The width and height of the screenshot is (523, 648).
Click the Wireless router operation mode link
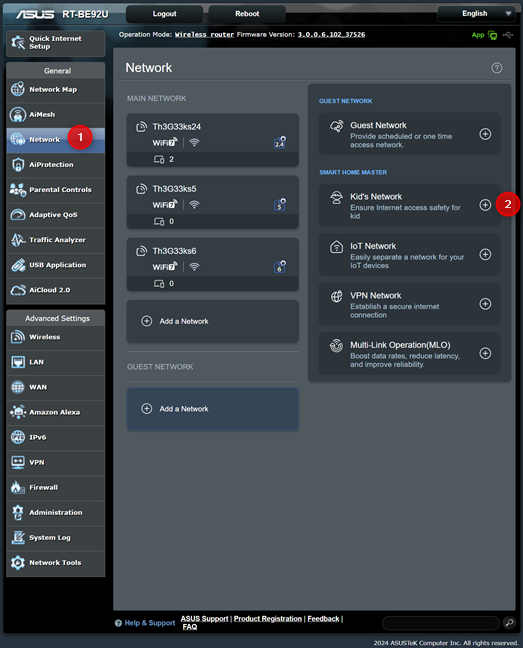click(204, 35)
